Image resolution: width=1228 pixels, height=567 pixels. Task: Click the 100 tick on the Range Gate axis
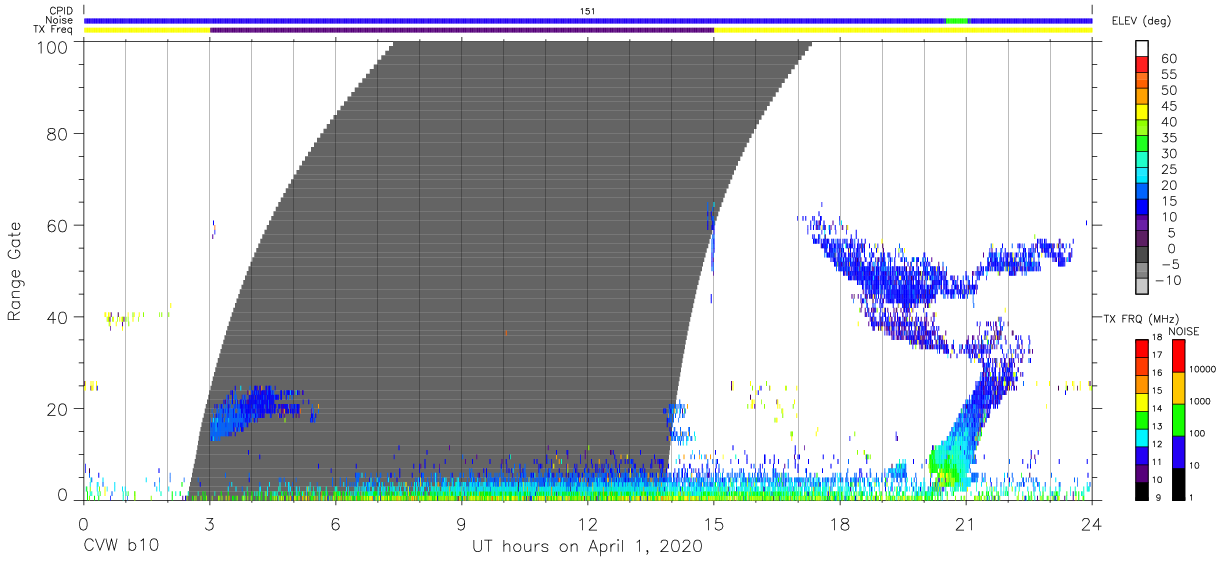55,46
